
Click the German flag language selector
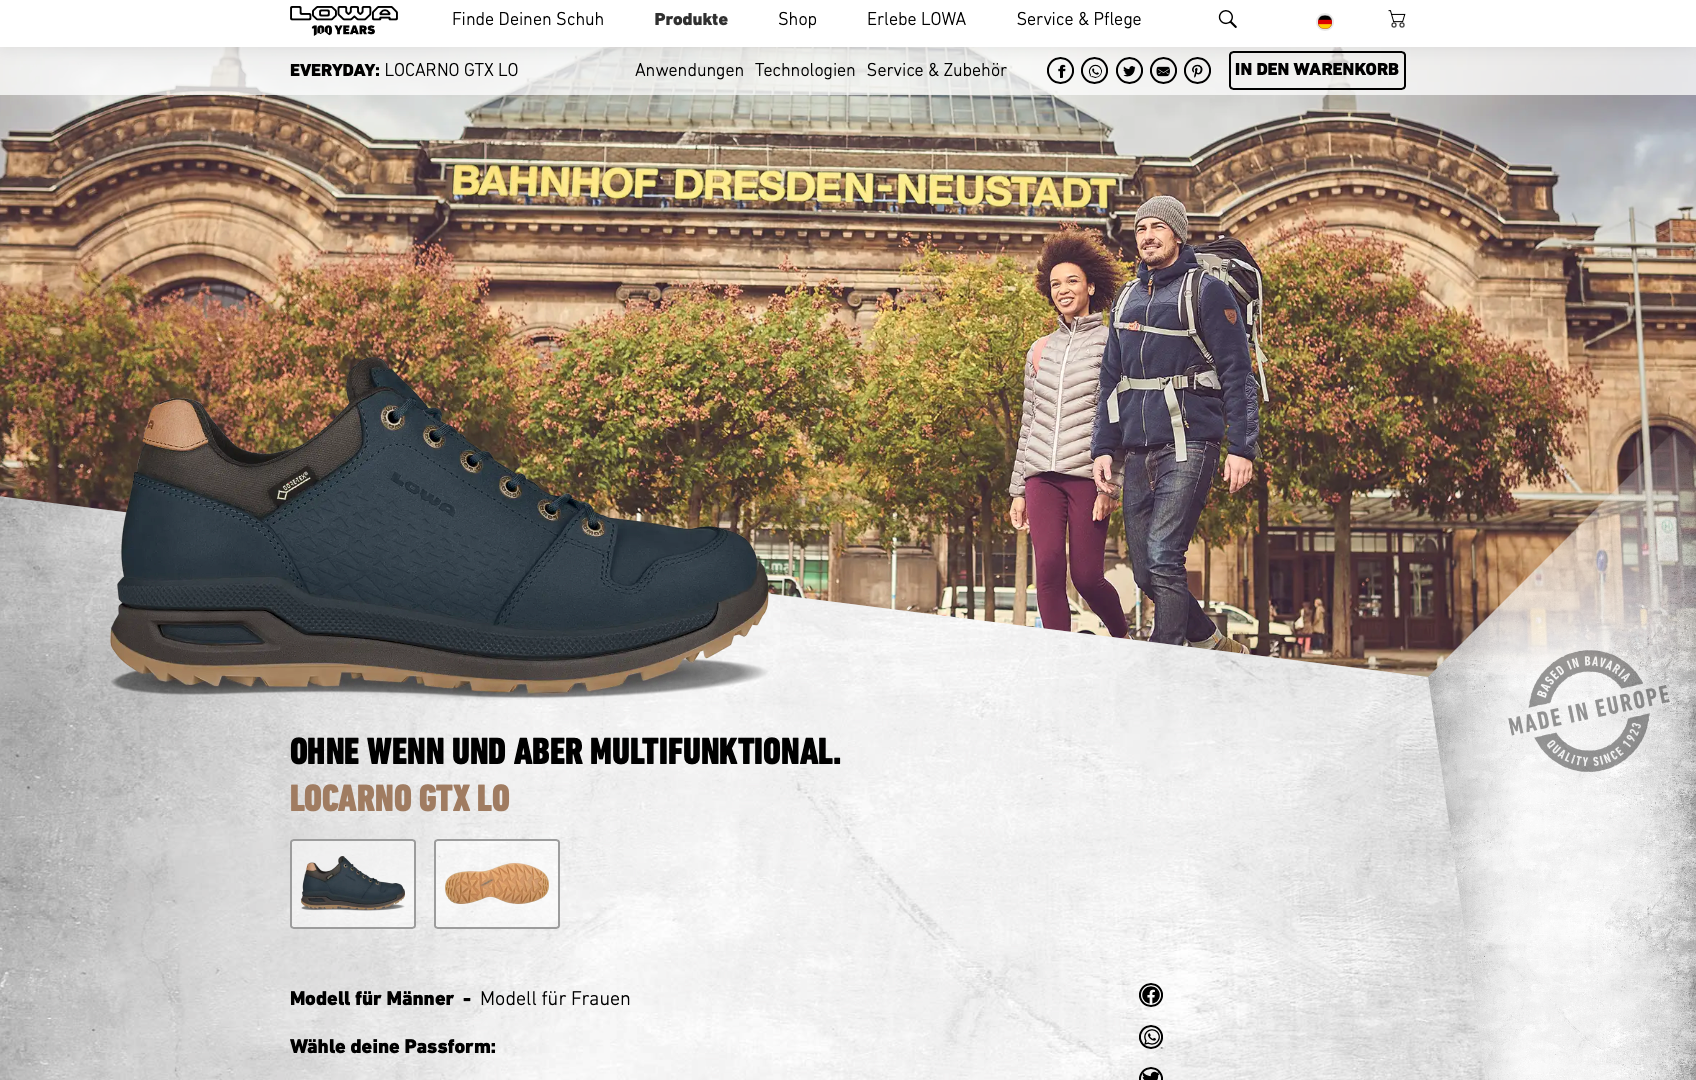1325,21
